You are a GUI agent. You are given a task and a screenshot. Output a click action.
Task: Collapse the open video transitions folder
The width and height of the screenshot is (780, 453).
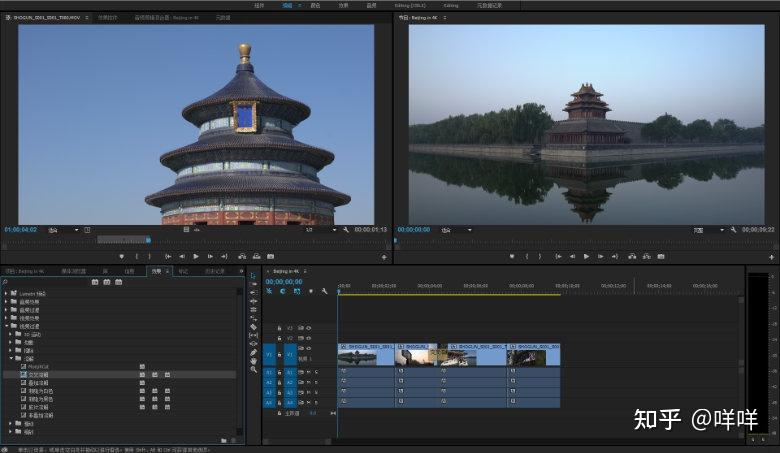point(7,326)
